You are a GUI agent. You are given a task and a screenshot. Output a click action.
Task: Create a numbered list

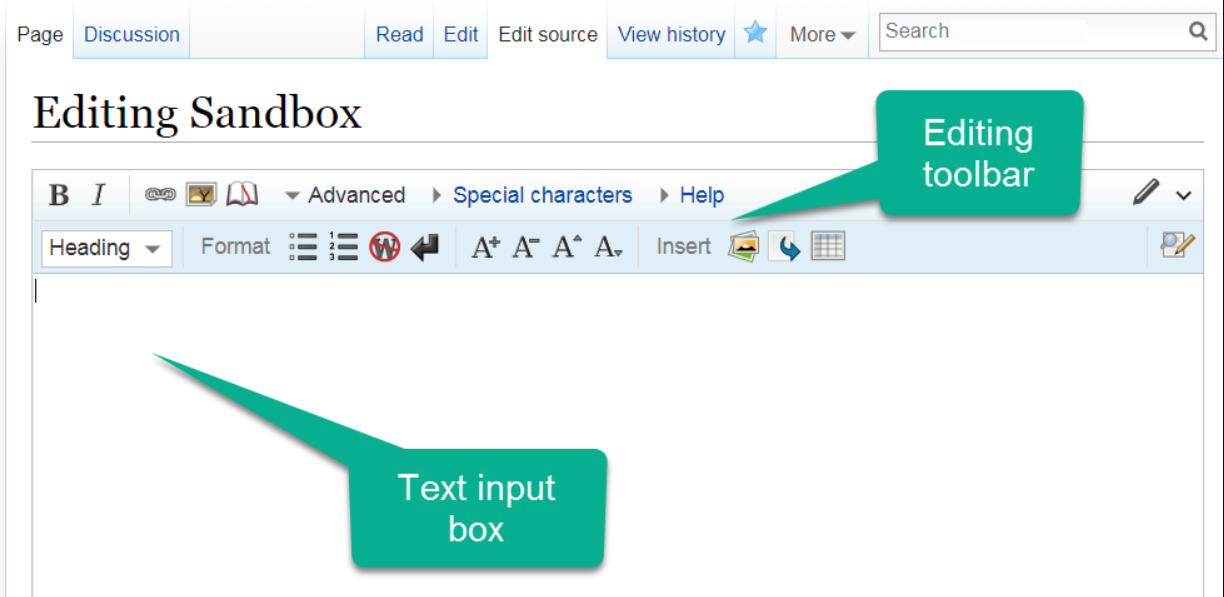tap(343, 247)
